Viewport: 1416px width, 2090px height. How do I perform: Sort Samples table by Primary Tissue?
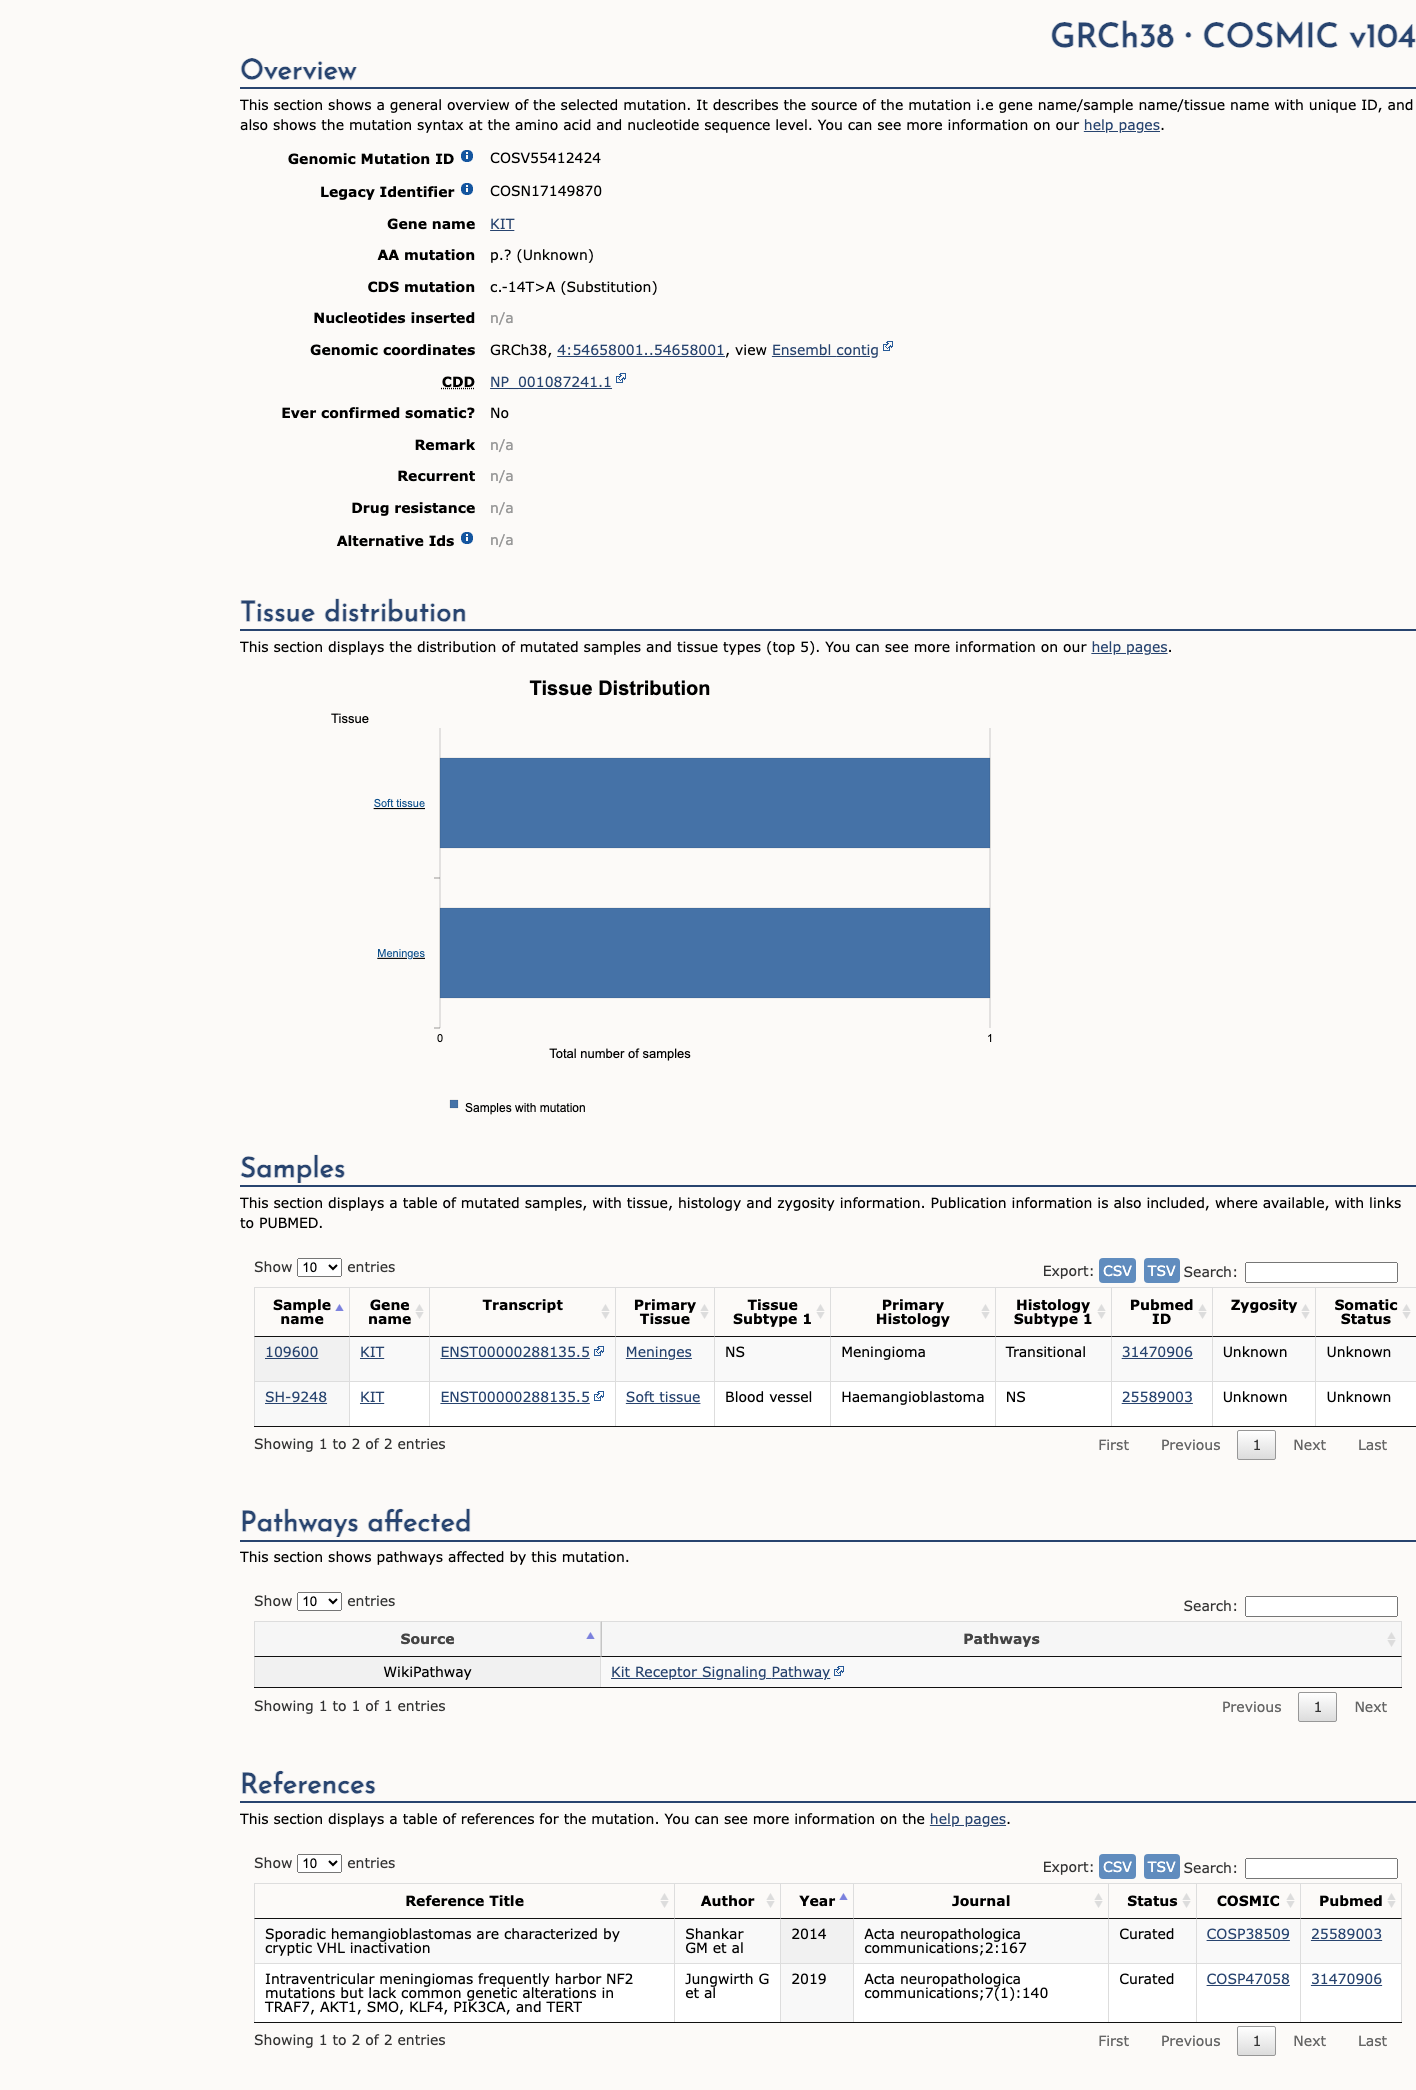[665, 1312]
